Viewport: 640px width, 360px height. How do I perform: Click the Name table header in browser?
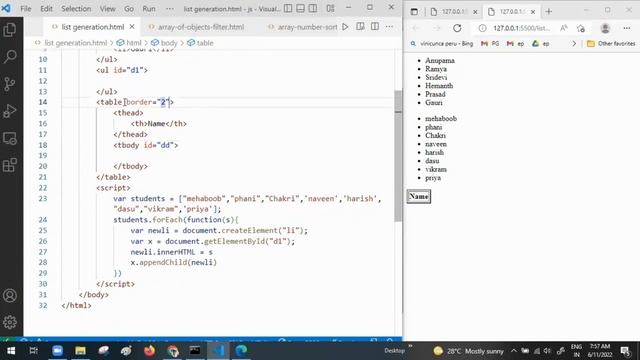419,196
